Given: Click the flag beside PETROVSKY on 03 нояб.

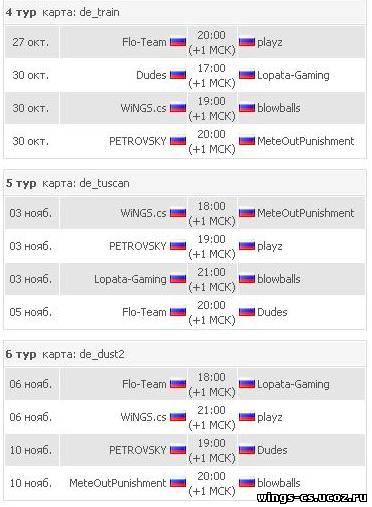Looking at the screenshot, I should (178, 246).
